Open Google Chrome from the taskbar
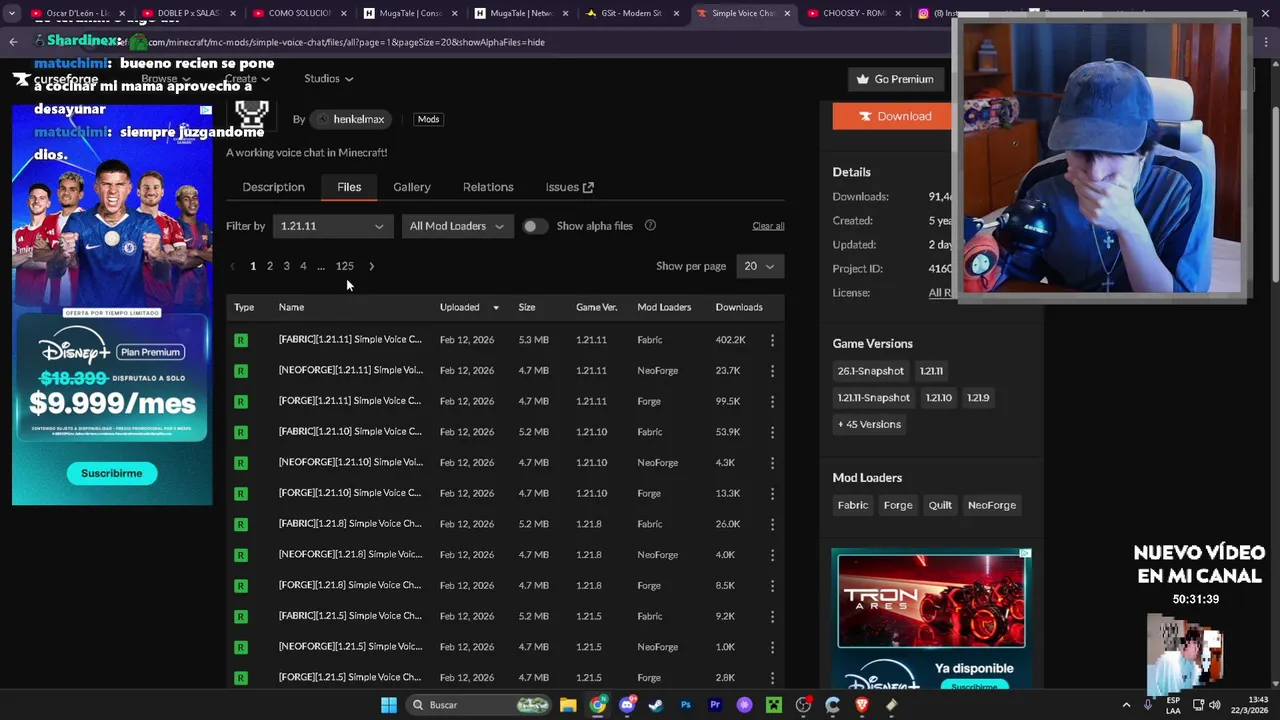 pos(598,705)
